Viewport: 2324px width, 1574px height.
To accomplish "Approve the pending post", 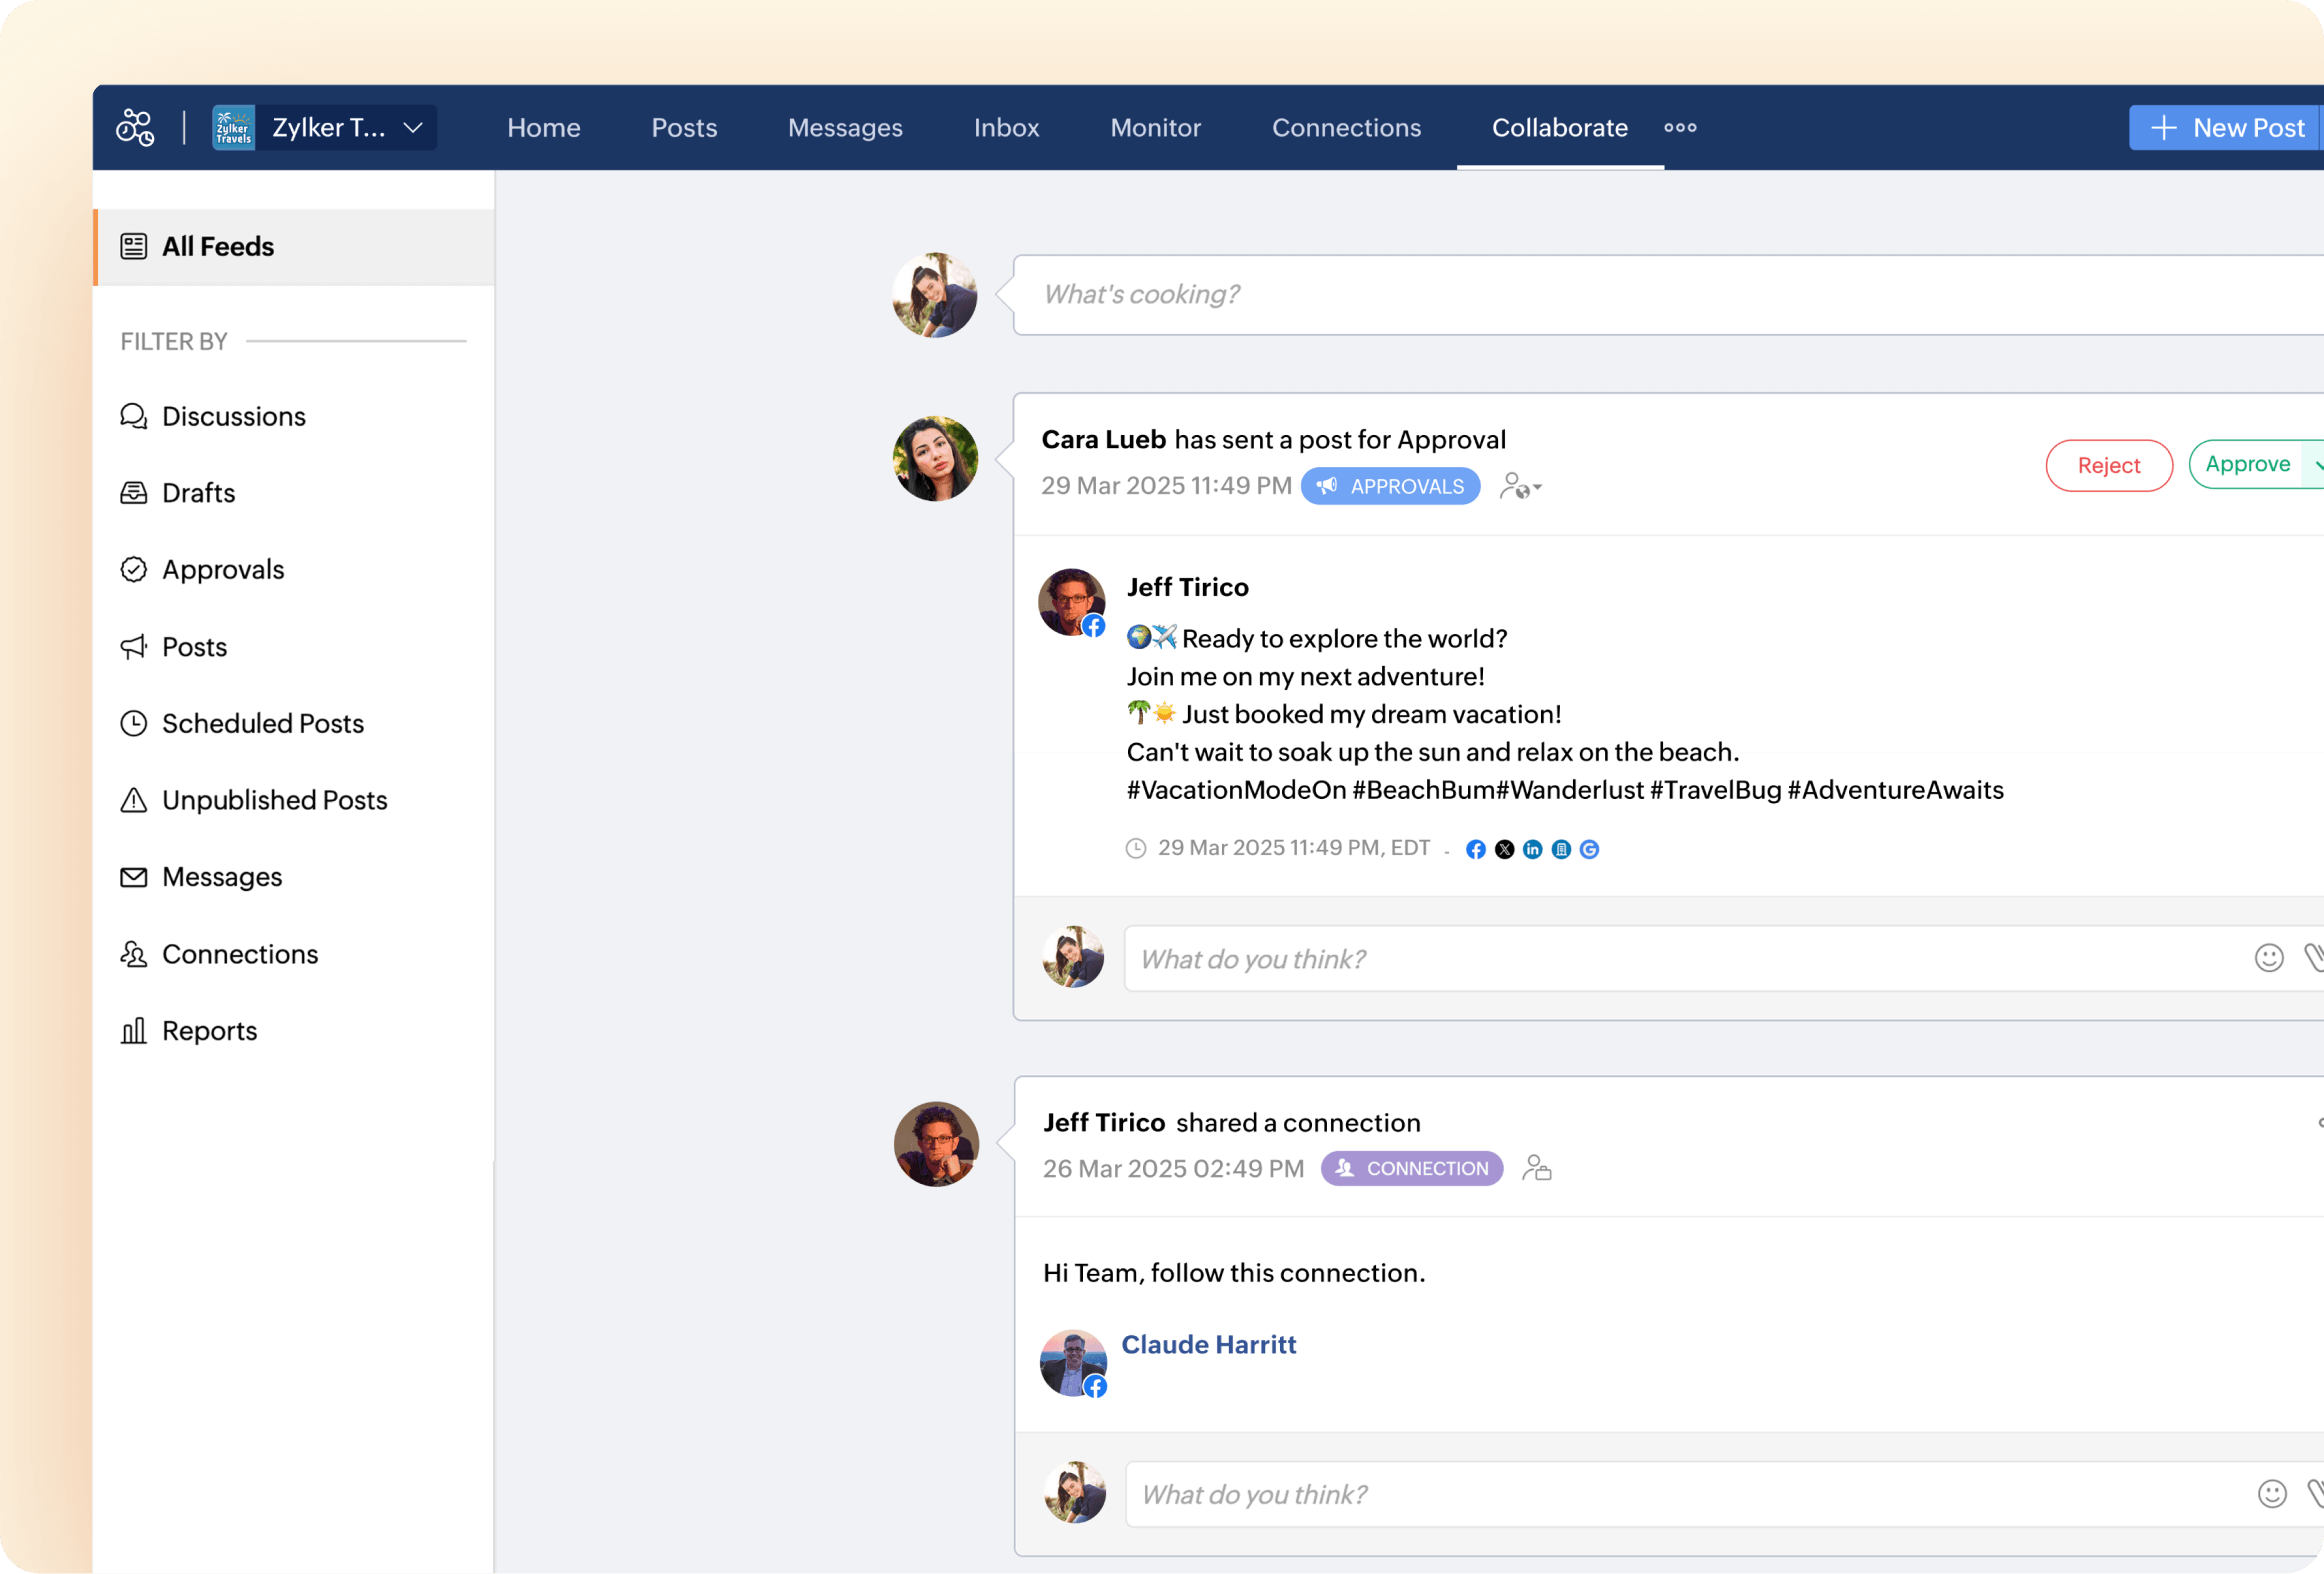I will [2247, 464].
